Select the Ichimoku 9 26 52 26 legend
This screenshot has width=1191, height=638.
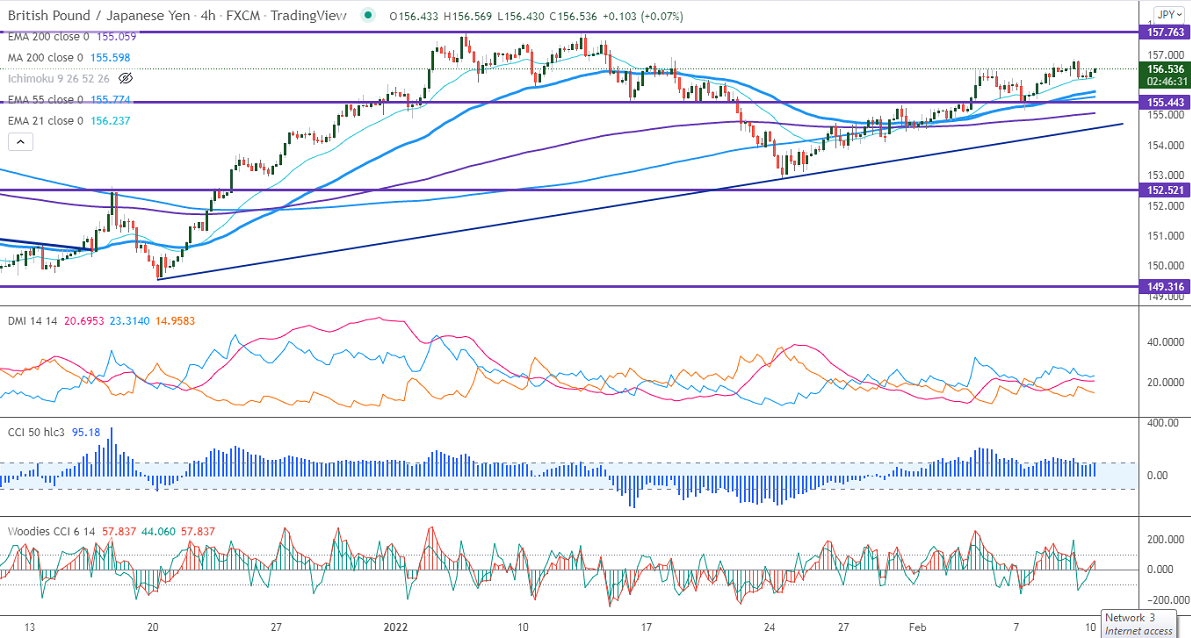(58, 78)
